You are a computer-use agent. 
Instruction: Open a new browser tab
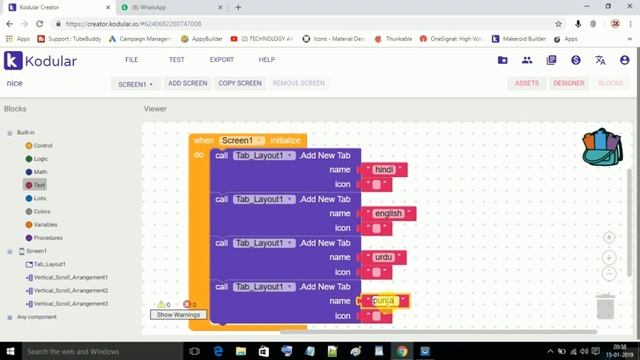click(238, 7)
